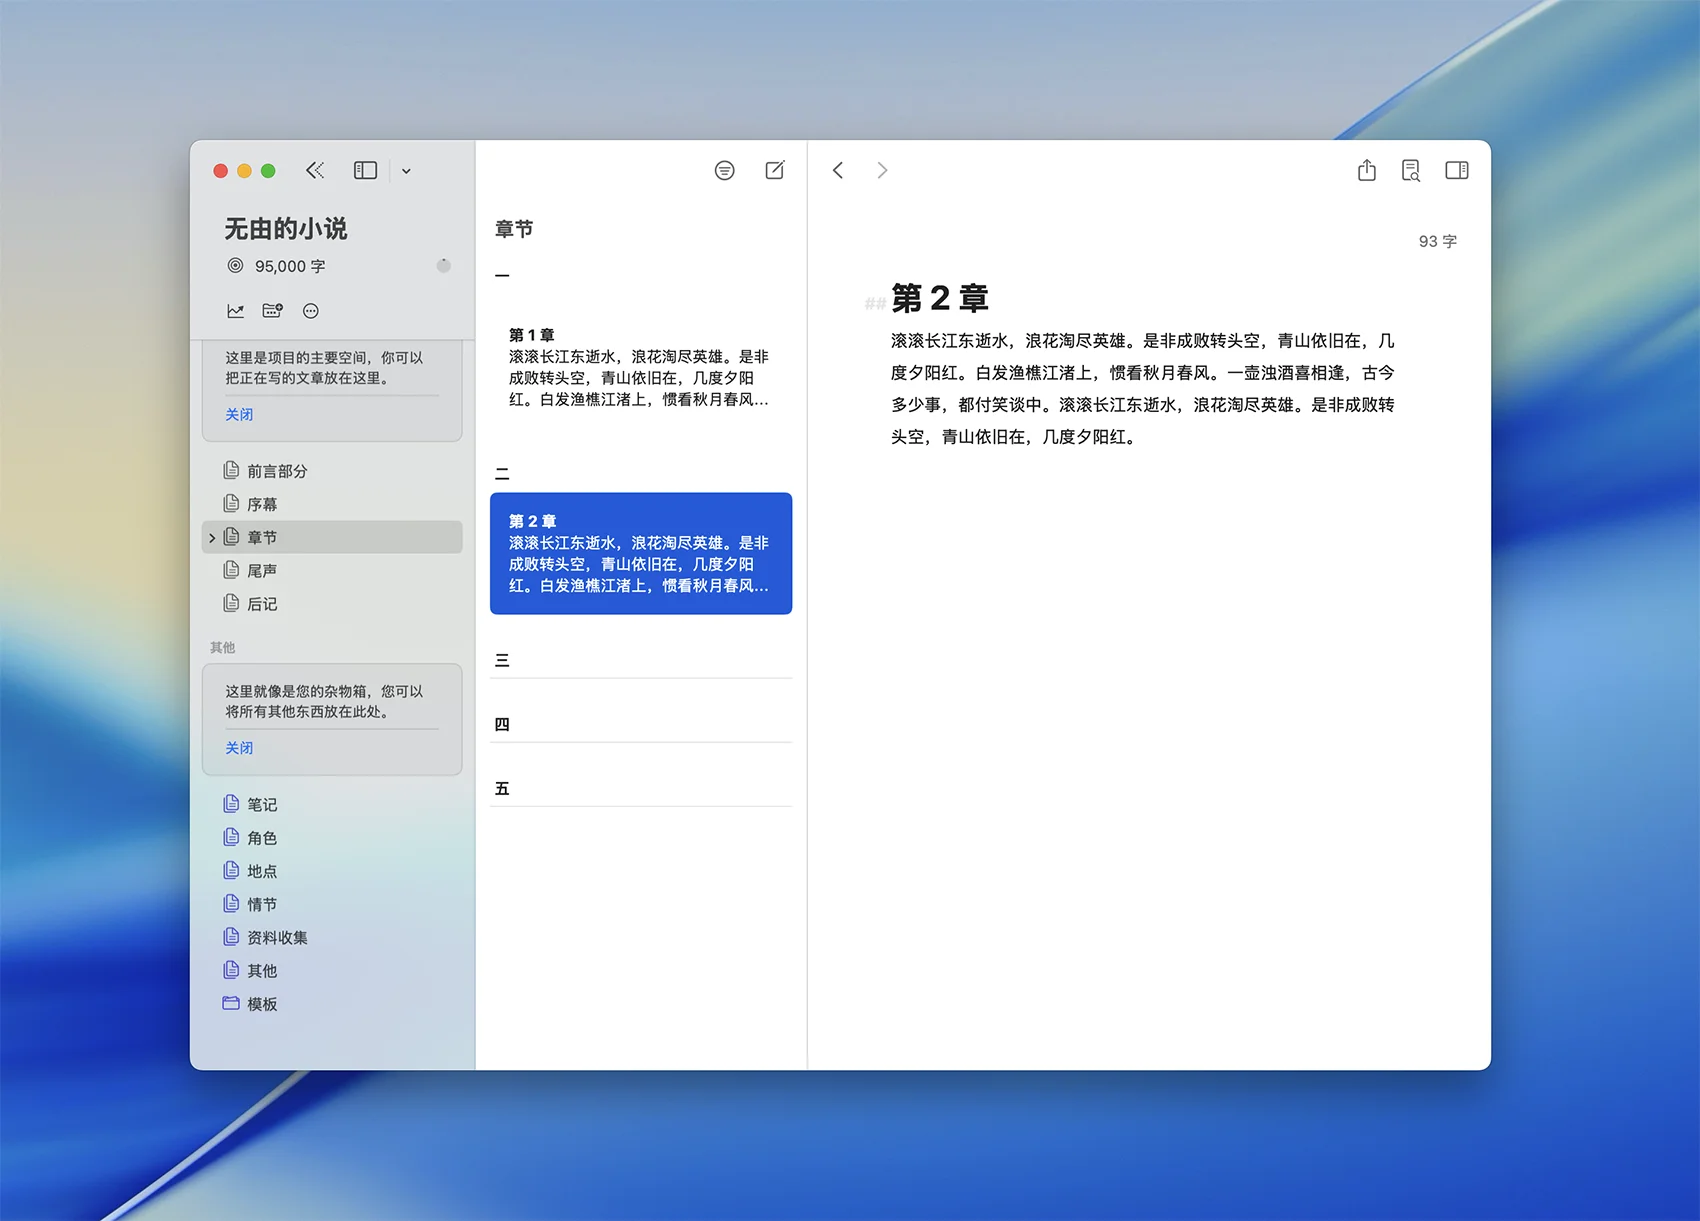Toggle the left sidebar layout button
This screenshot has height=1221, width=1700.
point(365,171)
